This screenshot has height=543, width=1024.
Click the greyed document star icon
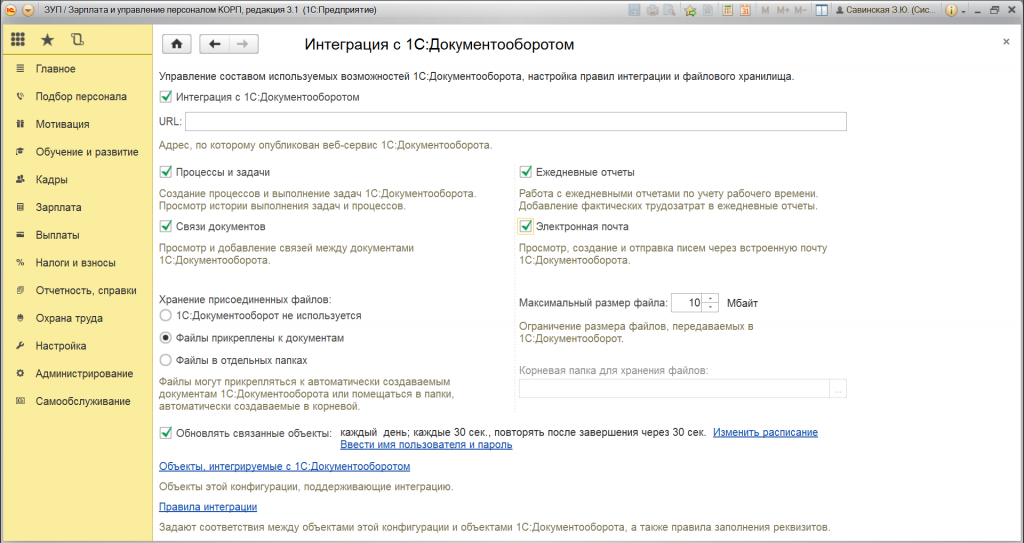click(708, 10)
